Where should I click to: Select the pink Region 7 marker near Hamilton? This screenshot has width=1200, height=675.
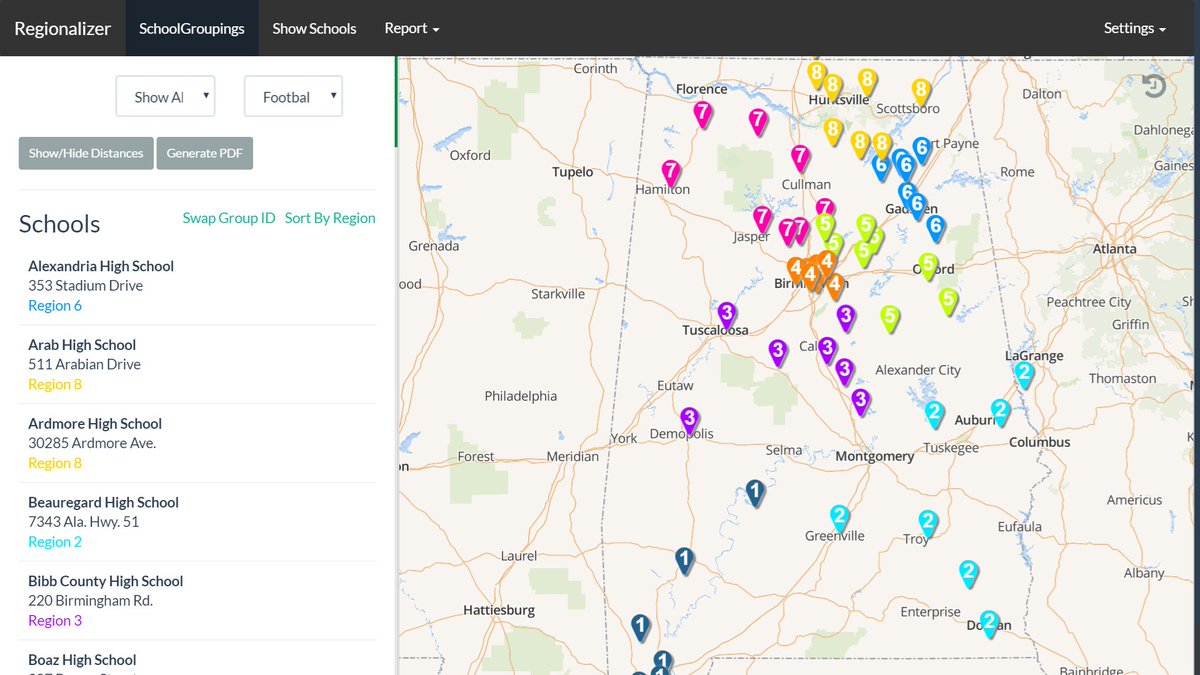tap(670, 172)
